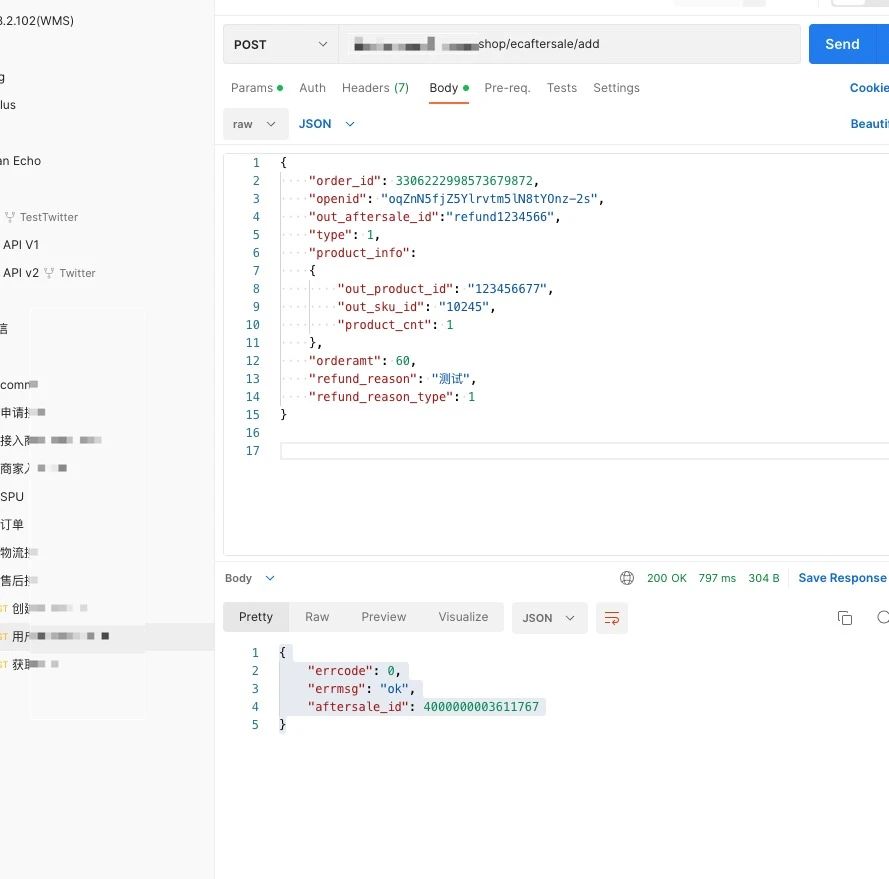Click the search response icon
This screenshot has height=879, width=889.
tap(883, 617)
